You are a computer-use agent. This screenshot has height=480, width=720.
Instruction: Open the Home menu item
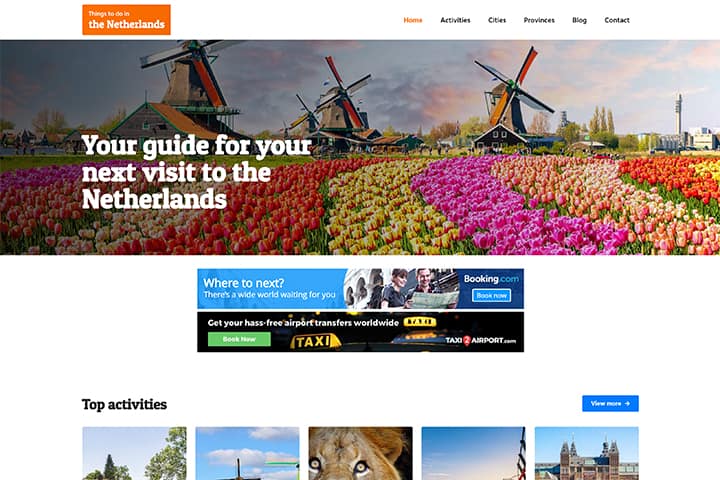413,20
